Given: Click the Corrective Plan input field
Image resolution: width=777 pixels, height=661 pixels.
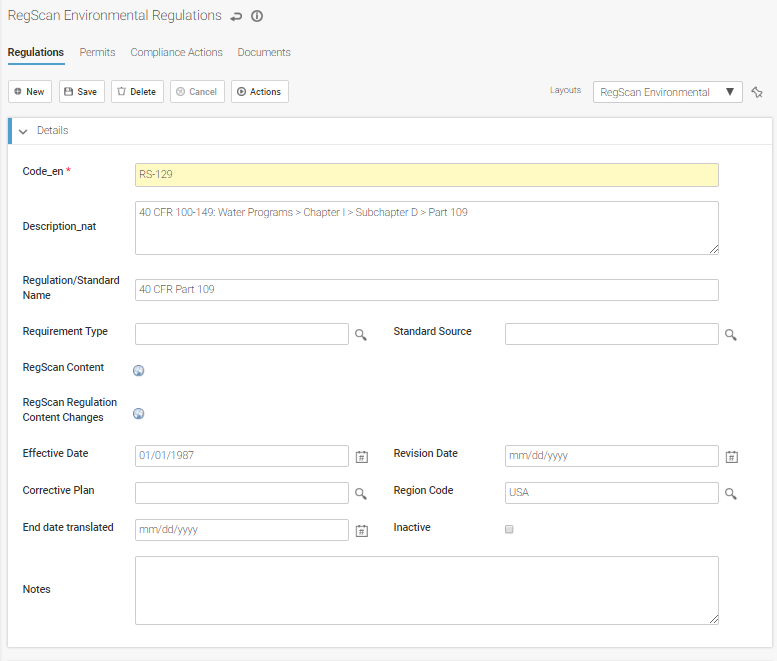Looking at the screenshot, I should point(242,493).
